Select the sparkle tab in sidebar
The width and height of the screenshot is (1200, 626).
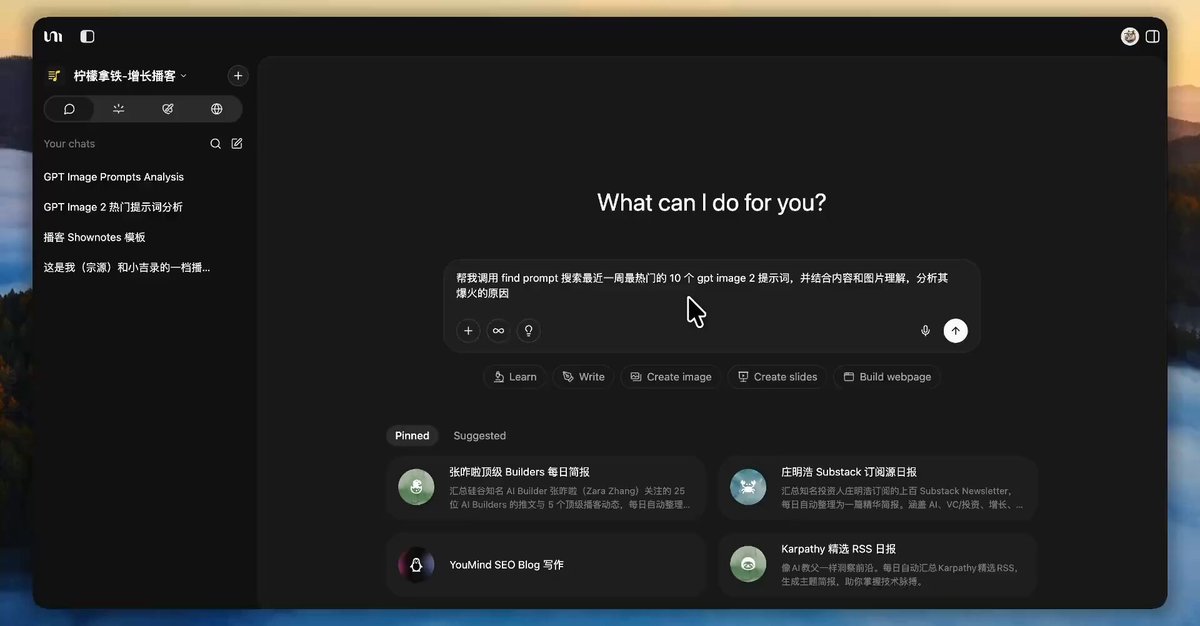point(119,109)
